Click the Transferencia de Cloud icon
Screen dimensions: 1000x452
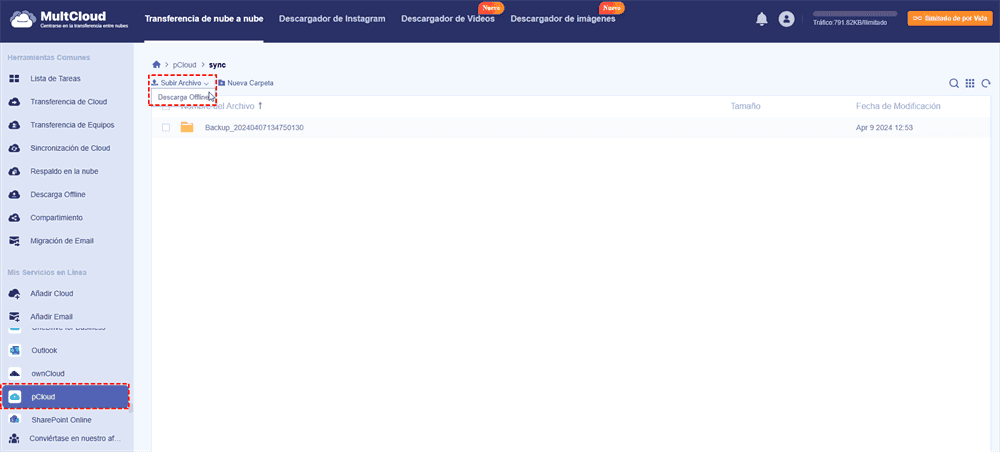click(x=14, y=102)
